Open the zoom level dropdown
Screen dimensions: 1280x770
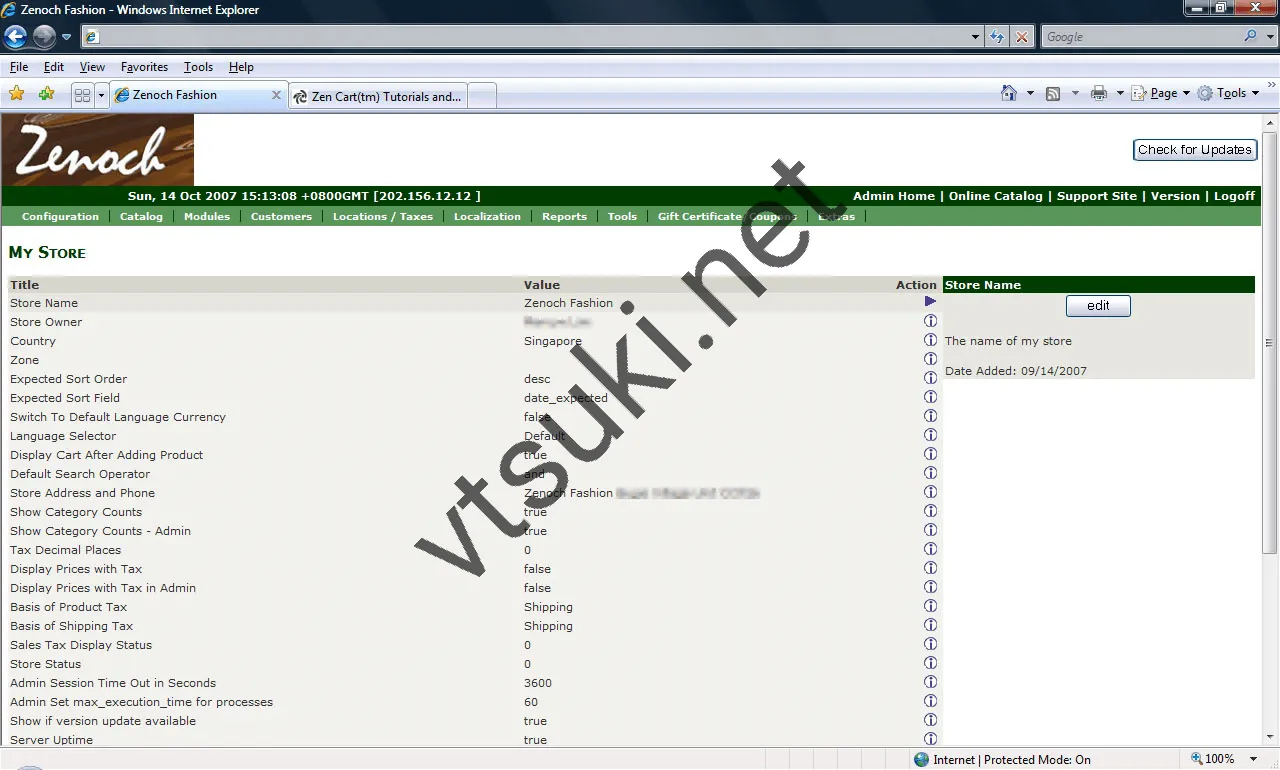(x=1255, y=759)
